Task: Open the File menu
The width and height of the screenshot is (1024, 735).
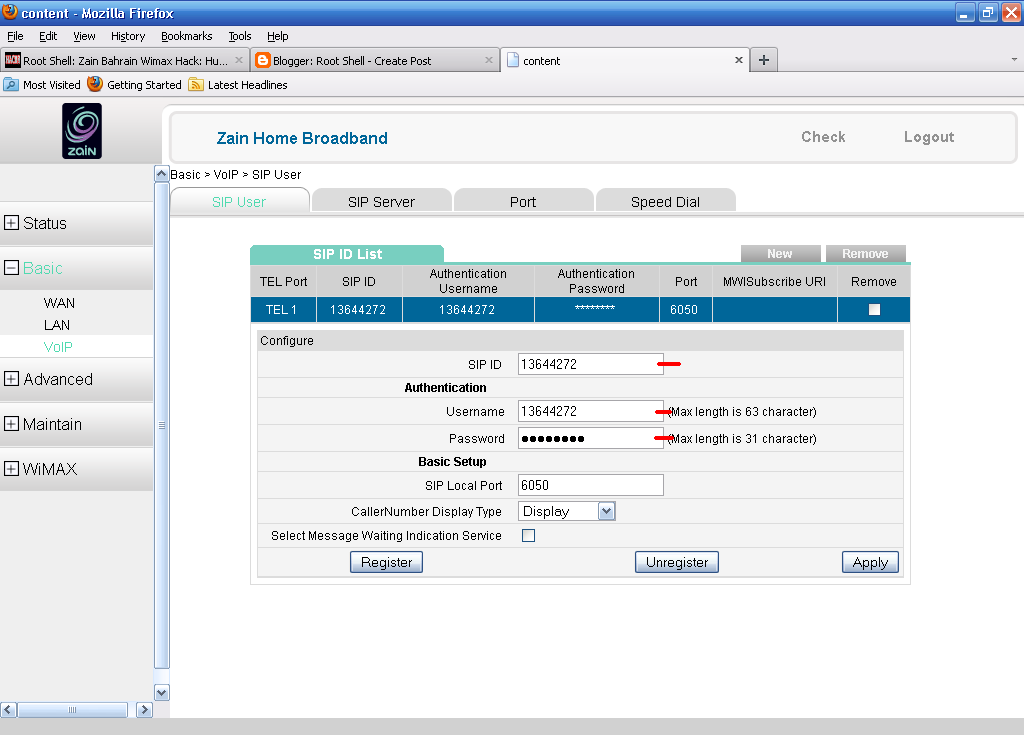Action: [x=15, y=36]
